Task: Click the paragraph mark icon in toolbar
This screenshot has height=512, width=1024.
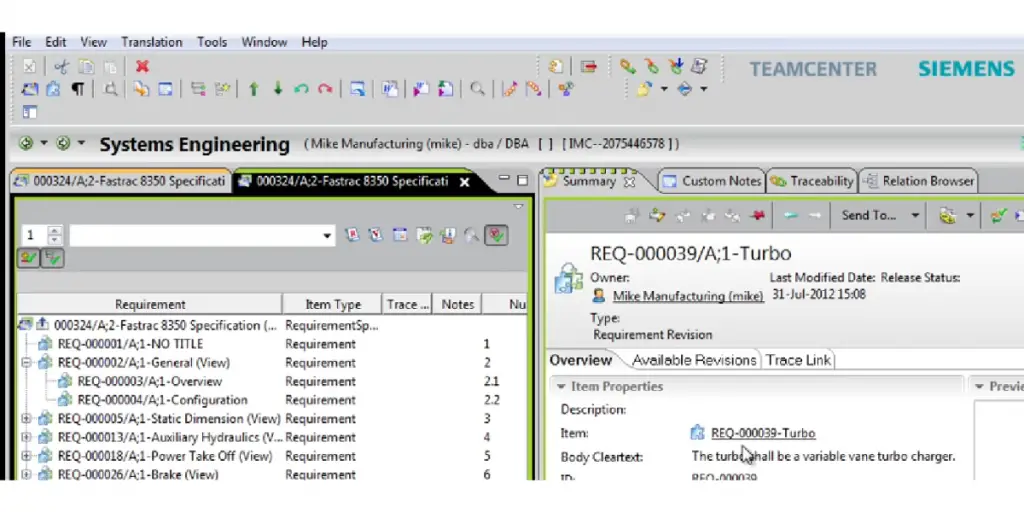Action: pos(78,89)
